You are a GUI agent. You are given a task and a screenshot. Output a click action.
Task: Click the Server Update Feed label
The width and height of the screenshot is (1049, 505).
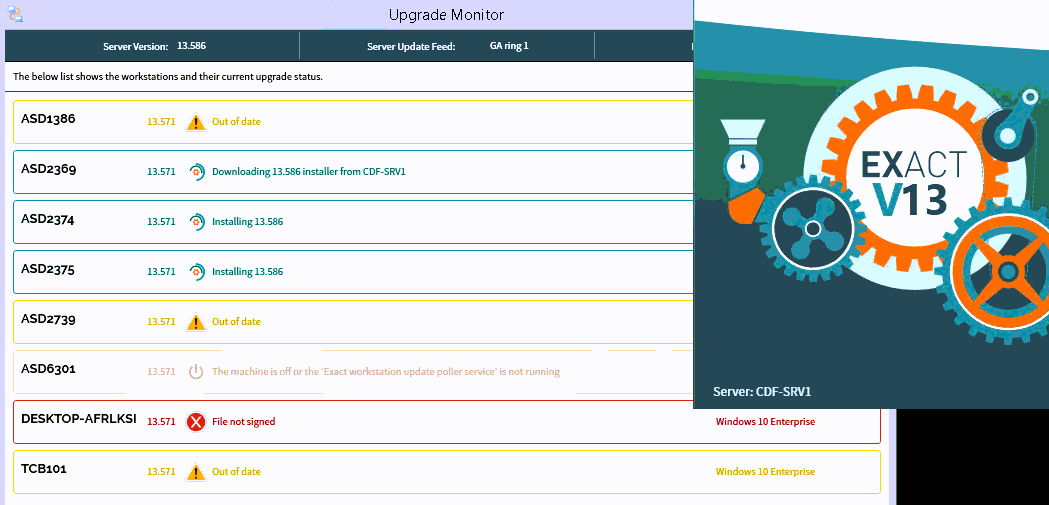tap(411, 47)
